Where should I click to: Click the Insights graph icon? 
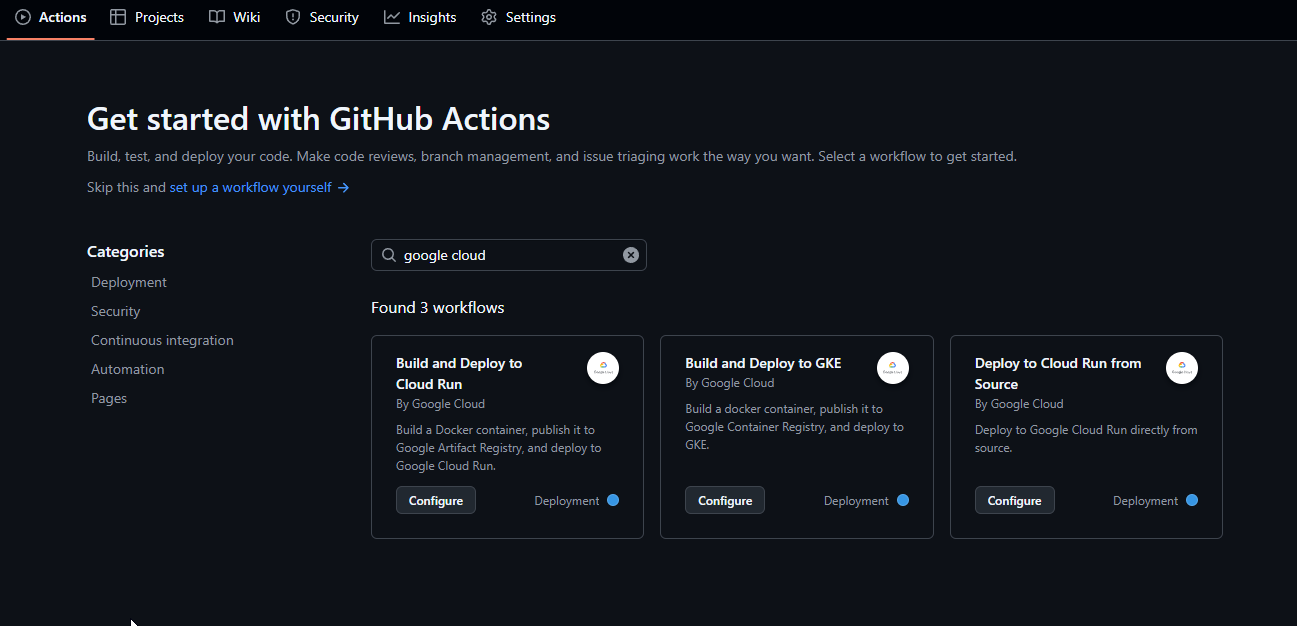392,17
